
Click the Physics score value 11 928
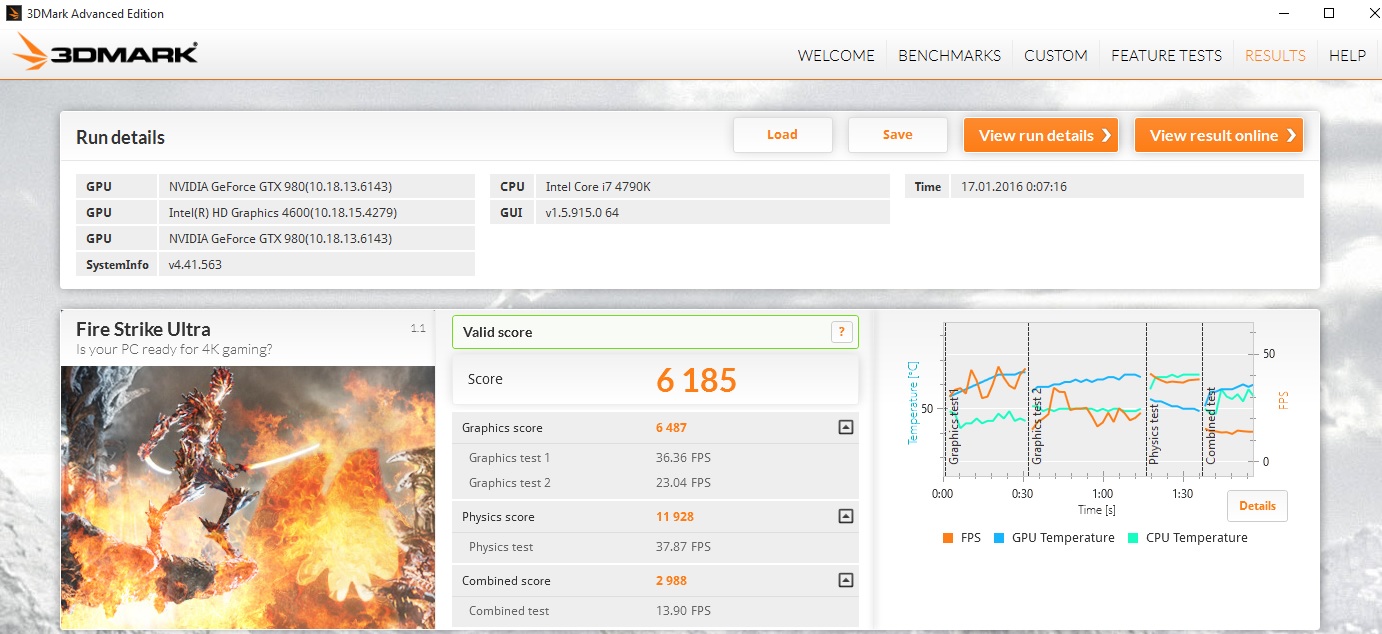(x=675, y=517)
